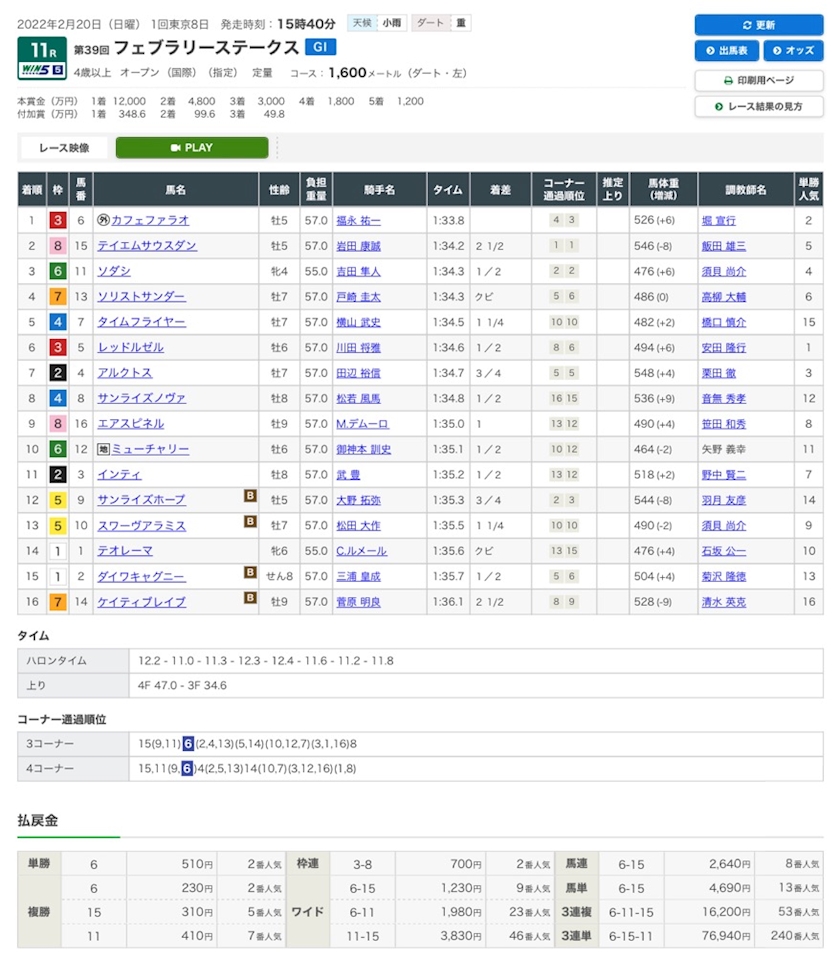Click the WIN5 race badge icon
The height and width of the screenshot is (957, 840).
pyautogui.click(x=42, y=70)
